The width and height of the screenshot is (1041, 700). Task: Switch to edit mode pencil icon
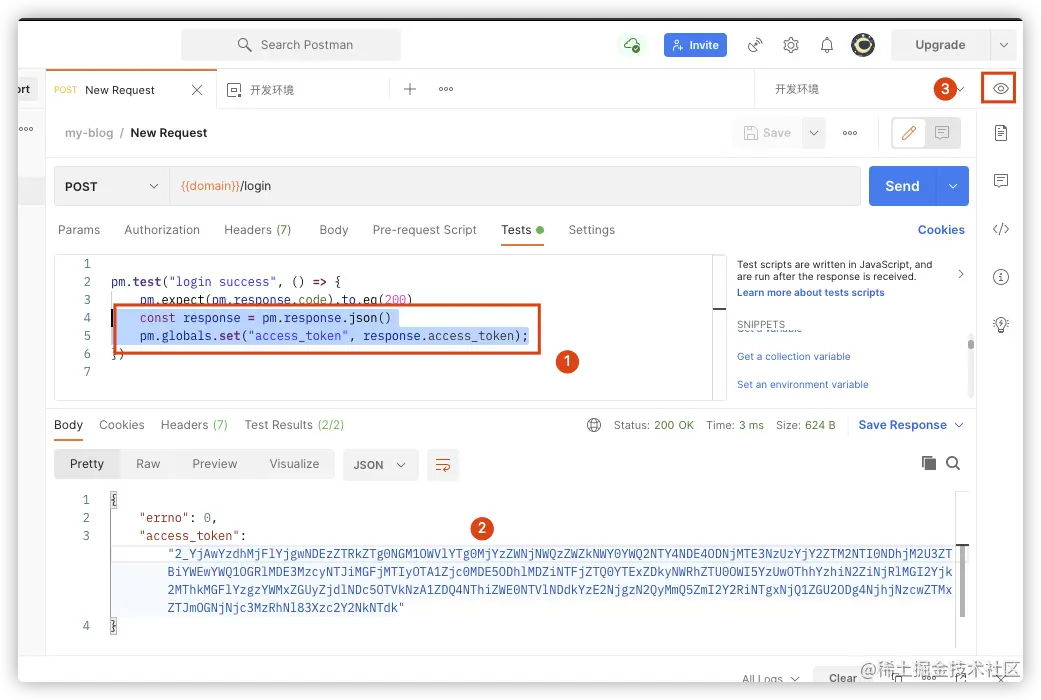coord(909,133)
